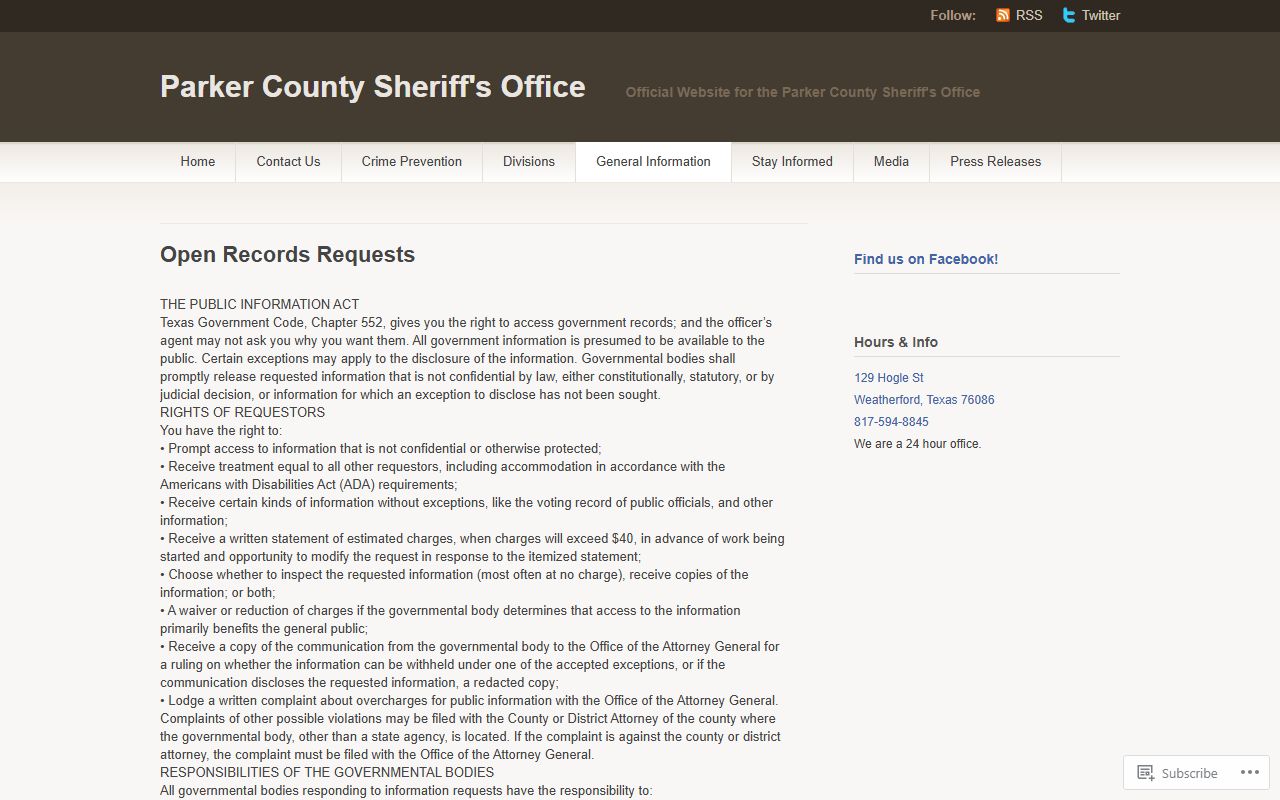1280x800 pixels.
Task: Open the Divisions menu
Action: pos(529,162)
